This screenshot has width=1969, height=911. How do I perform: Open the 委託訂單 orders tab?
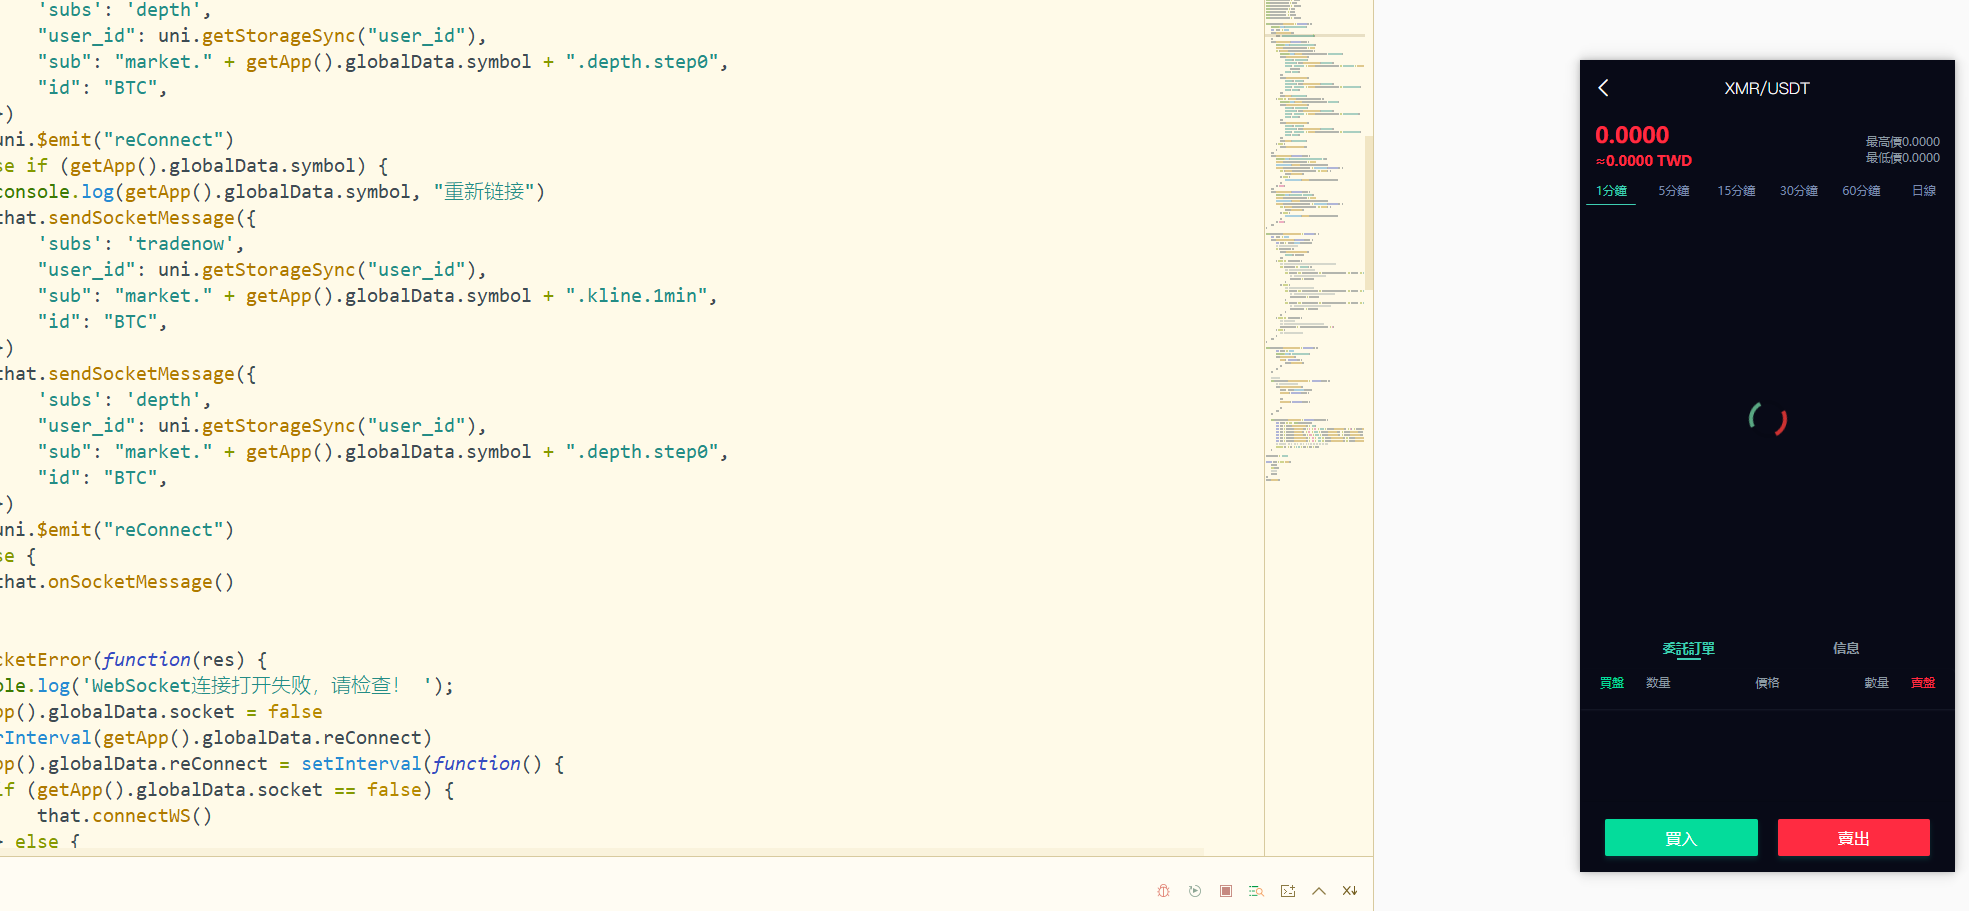[1688, 649]
